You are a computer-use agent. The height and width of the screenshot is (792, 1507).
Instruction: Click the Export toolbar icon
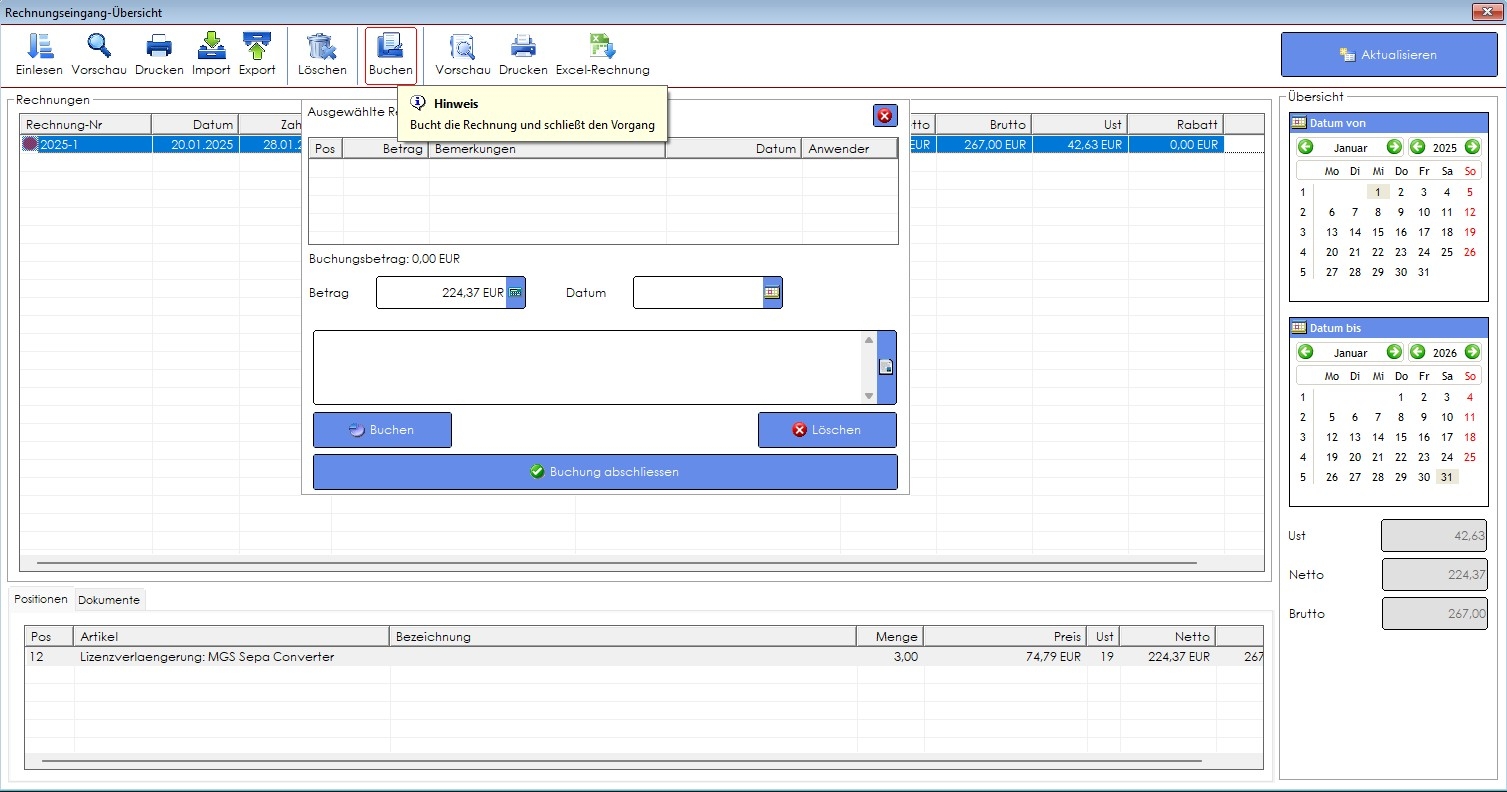click(257, 55)
